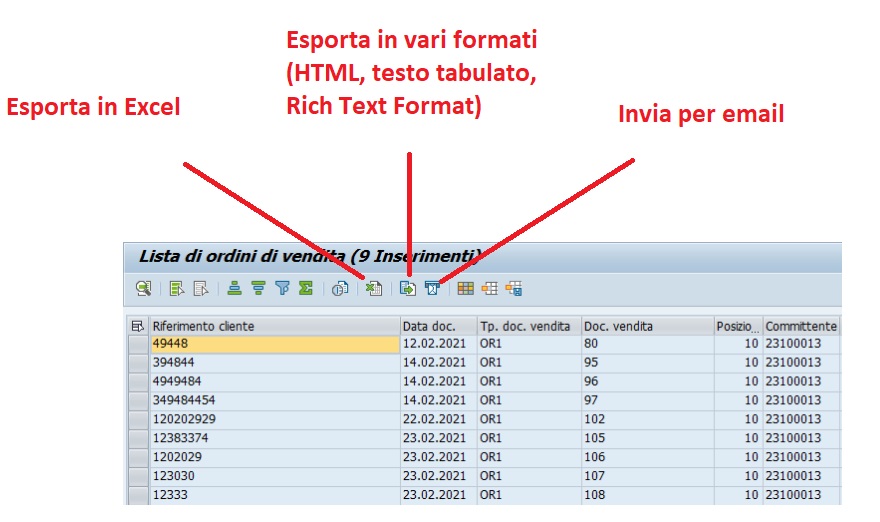Click OR1 cell in document 80 row
The height and width of the screenshot is (522, 880).
click(x=529, y=344)
